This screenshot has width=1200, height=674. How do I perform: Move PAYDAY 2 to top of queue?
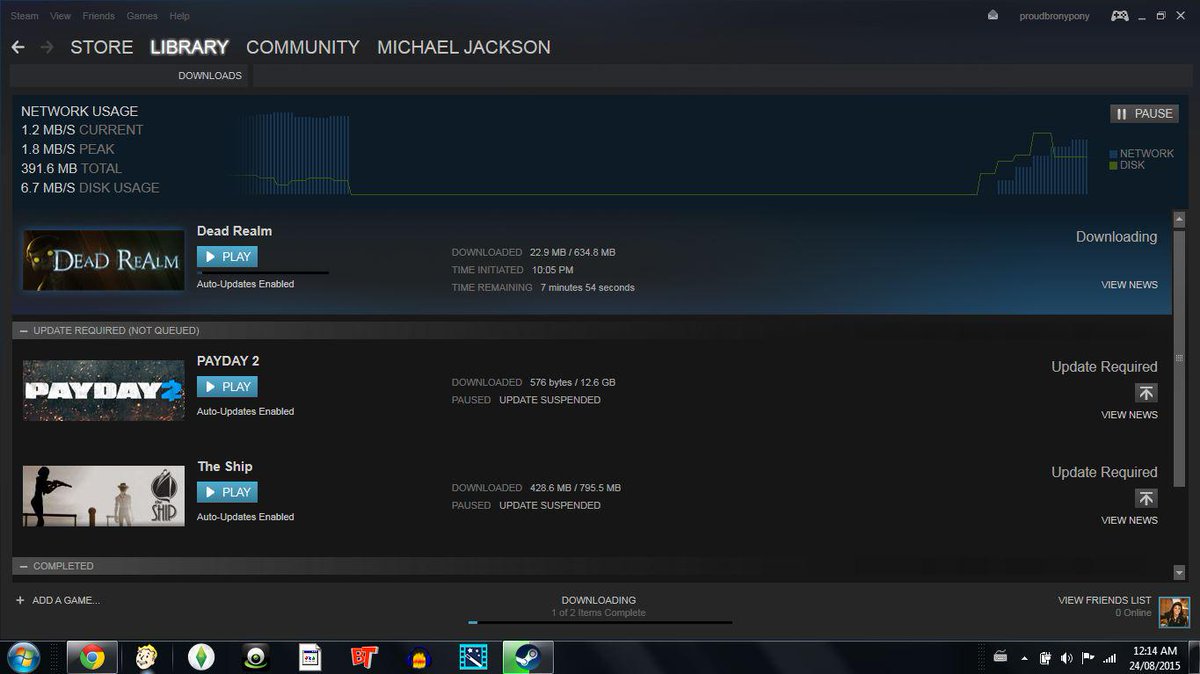(x=1146, y=393)
